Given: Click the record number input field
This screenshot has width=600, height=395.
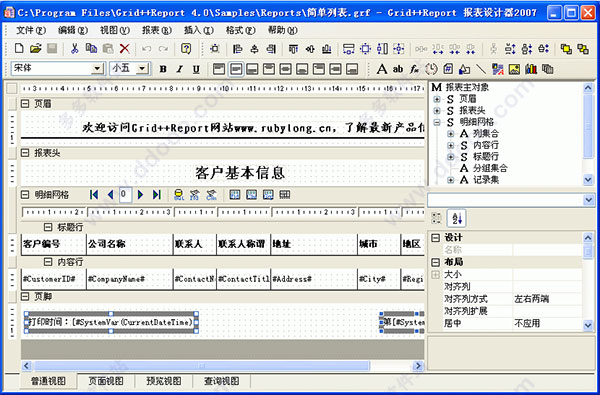Looking at the screenshot, I should point(125,195).
